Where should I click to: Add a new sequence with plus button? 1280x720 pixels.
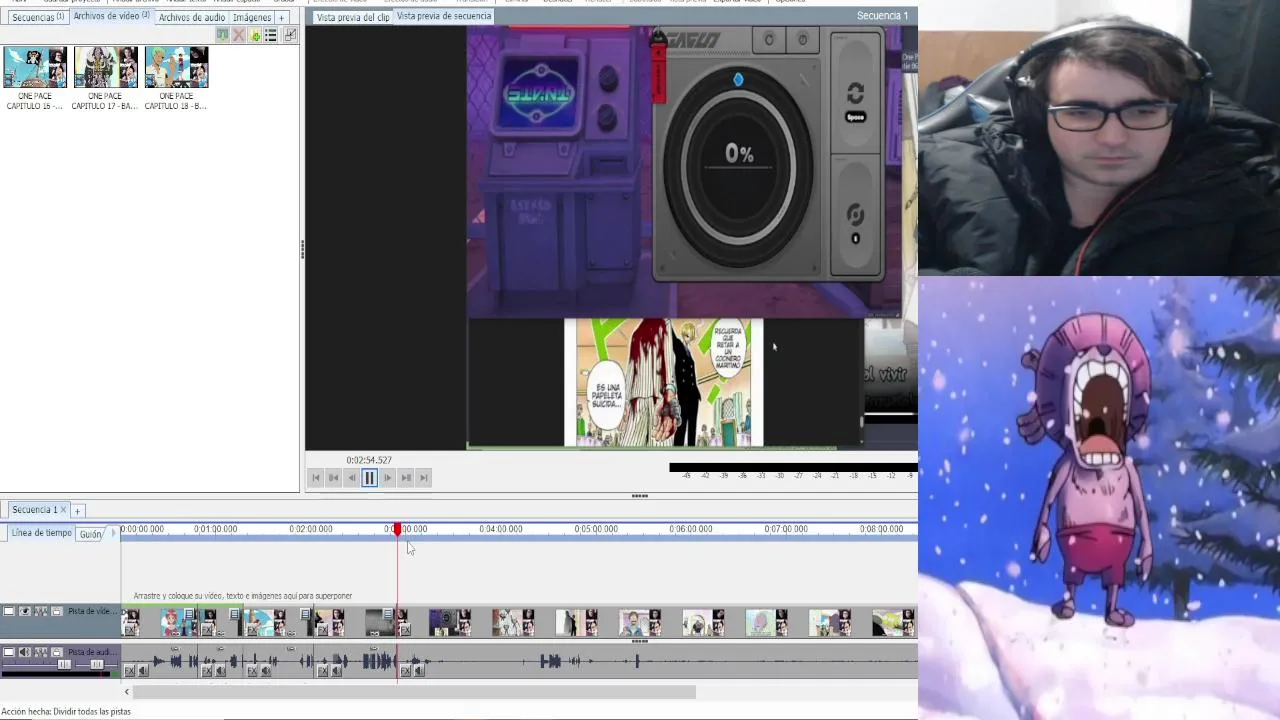point(77,511)
